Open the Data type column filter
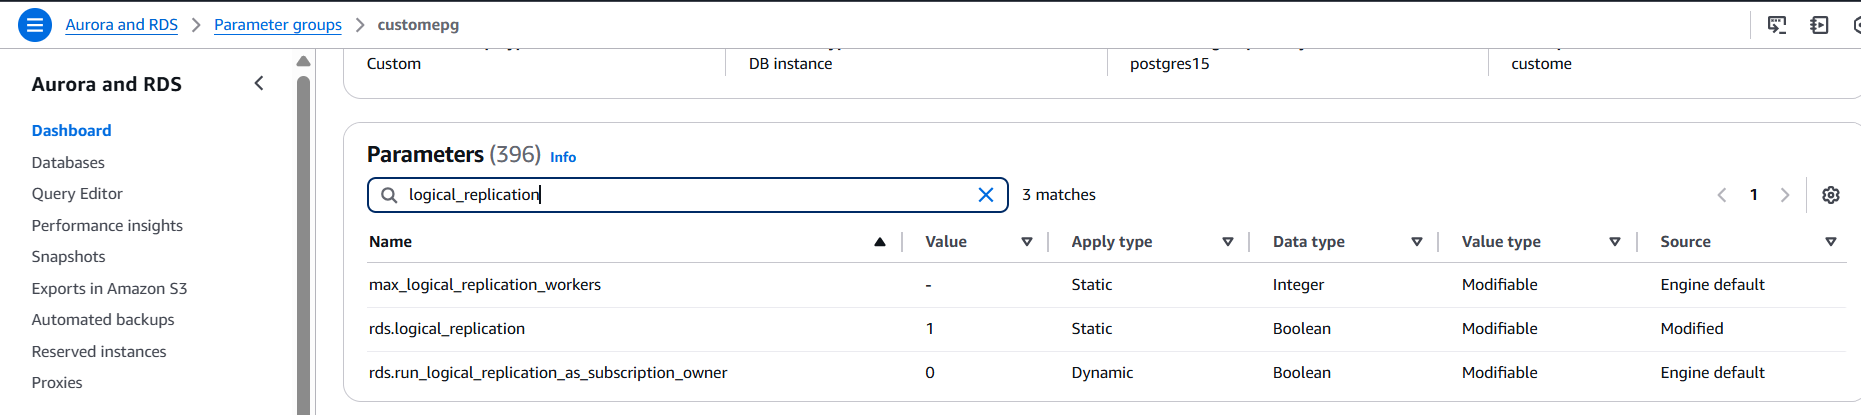 [x=1416, y=242]
